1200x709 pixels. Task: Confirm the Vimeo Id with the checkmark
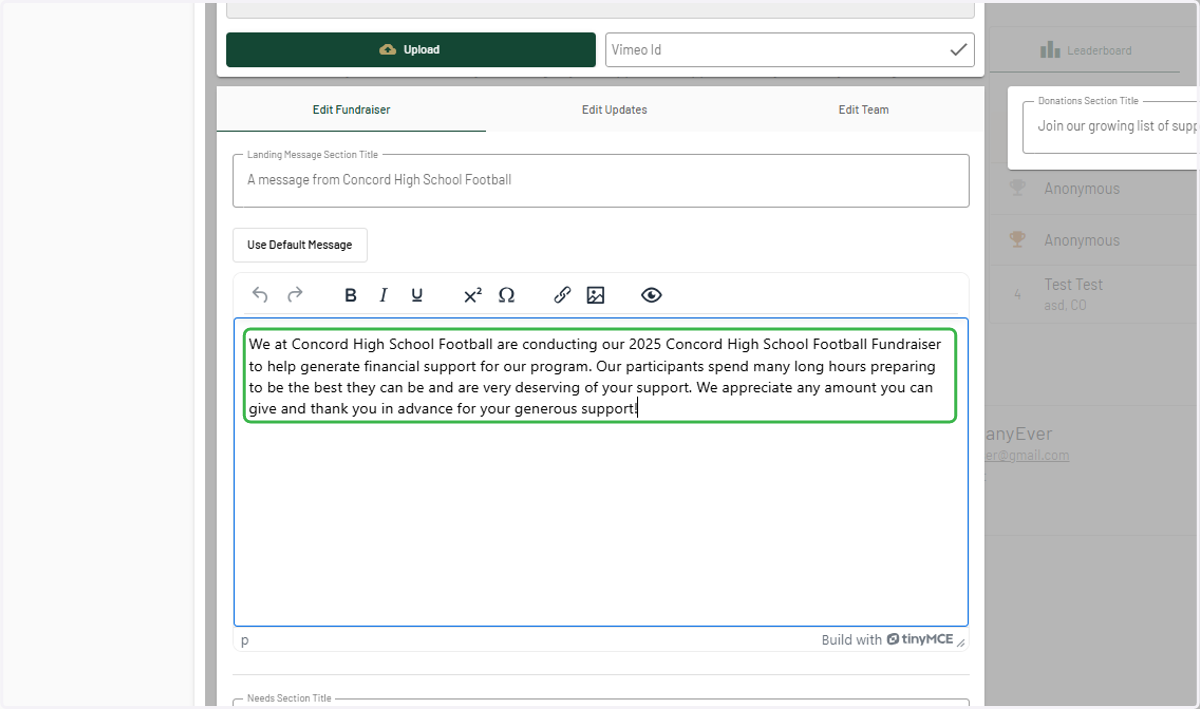coord(958,49)
